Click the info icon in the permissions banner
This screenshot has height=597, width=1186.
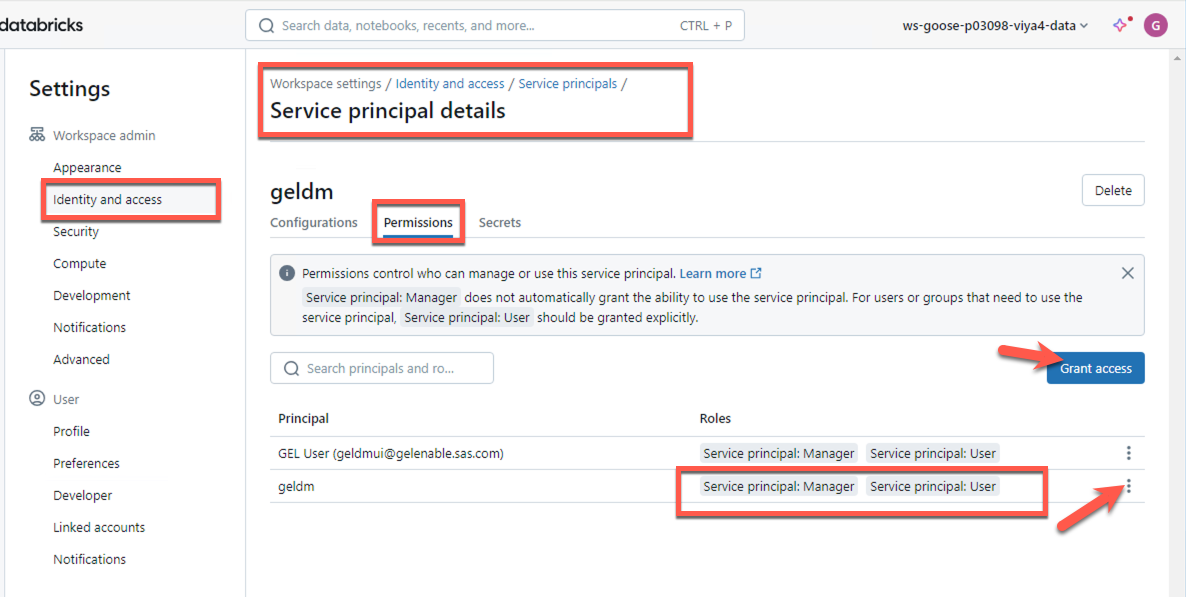pos(289,272)
